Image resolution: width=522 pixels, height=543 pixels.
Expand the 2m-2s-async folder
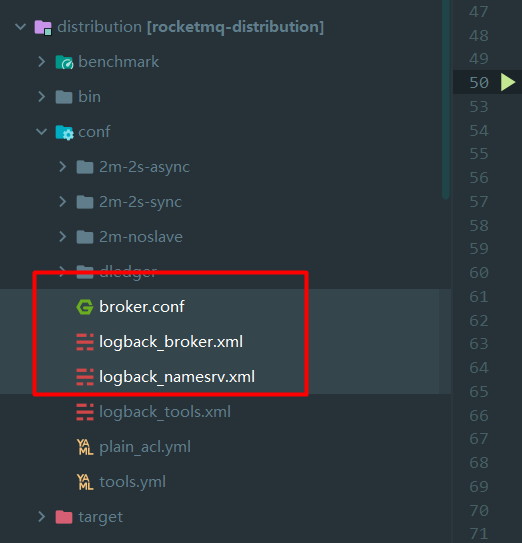tap(63, 167)
